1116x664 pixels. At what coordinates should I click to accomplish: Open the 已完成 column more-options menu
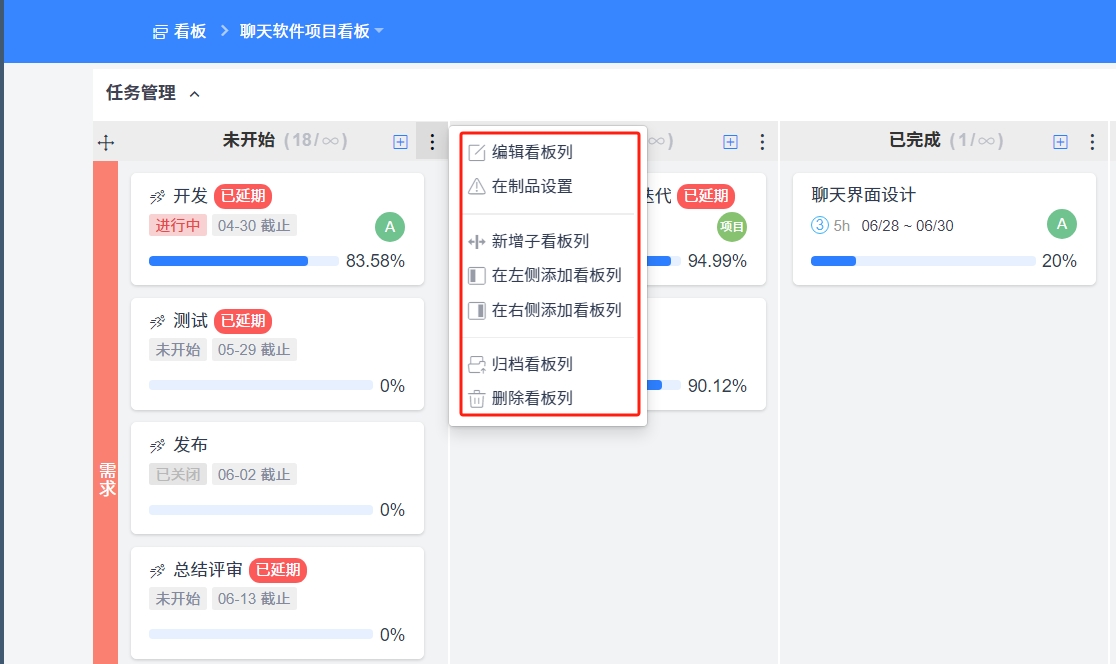(1092, 142)
